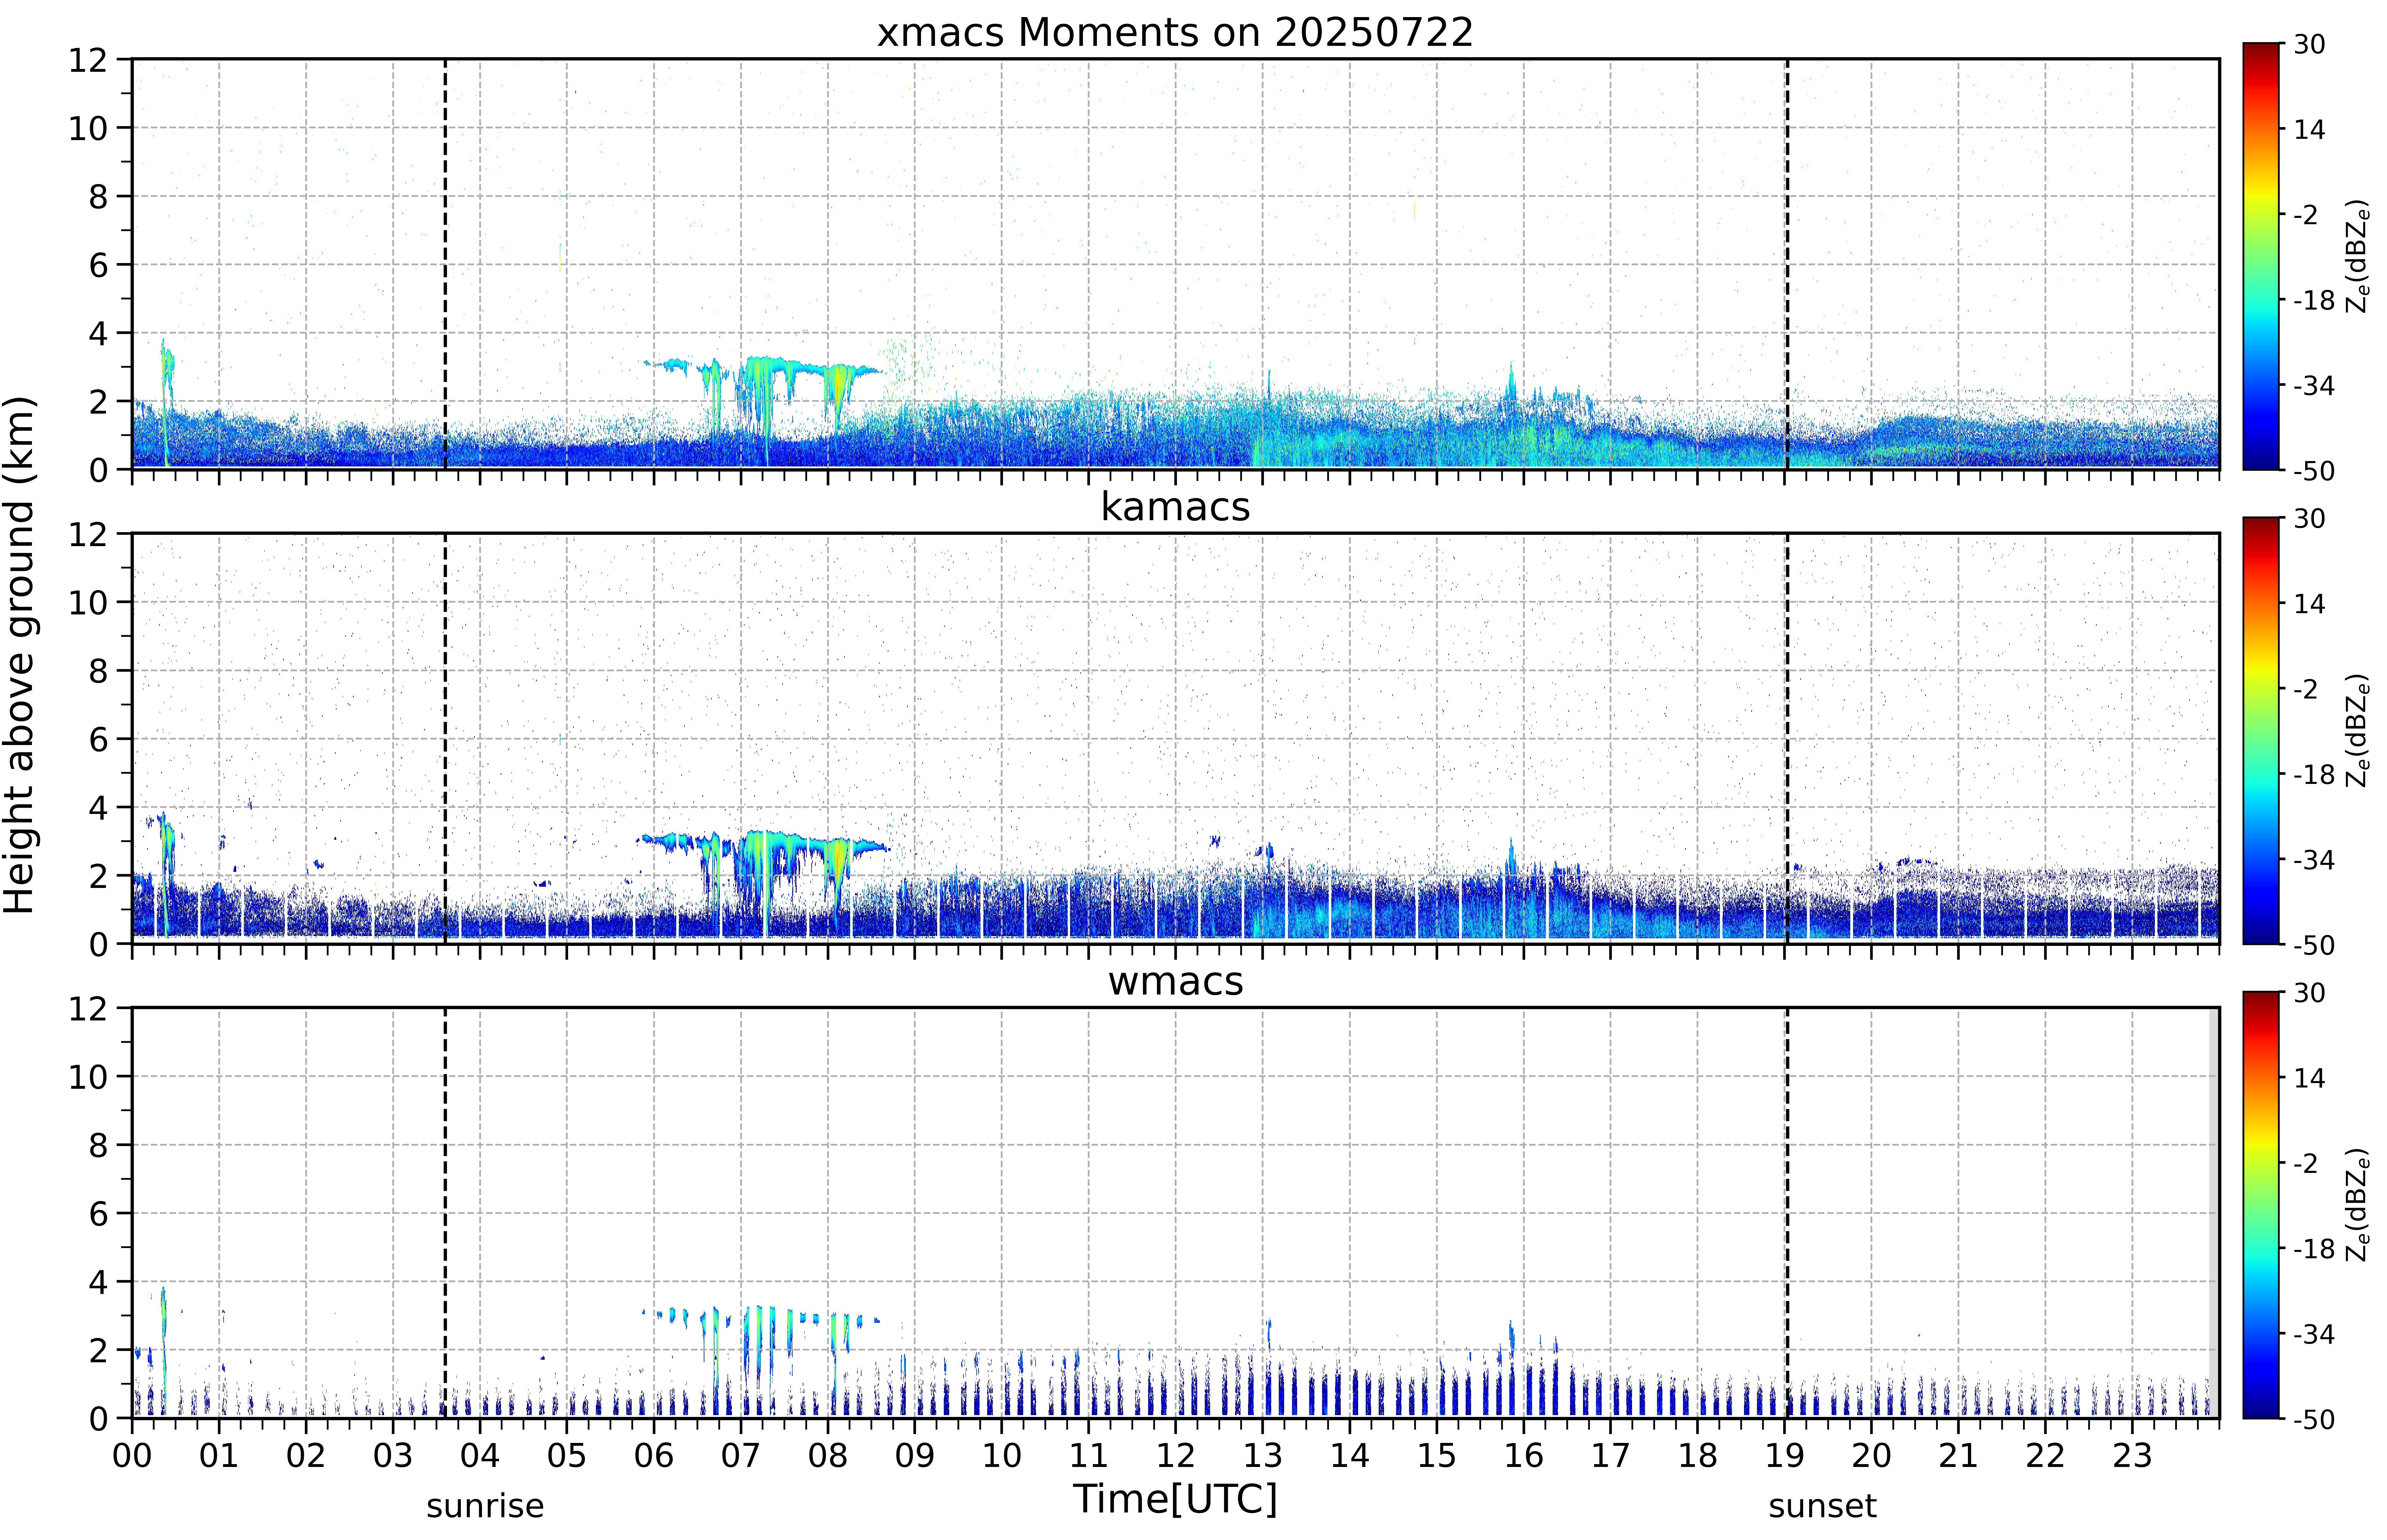Image resolution: width=2387 pixels, height=1540 pixels.
Task: Click the "11" hour tick label
Action: point(1089,1456)
